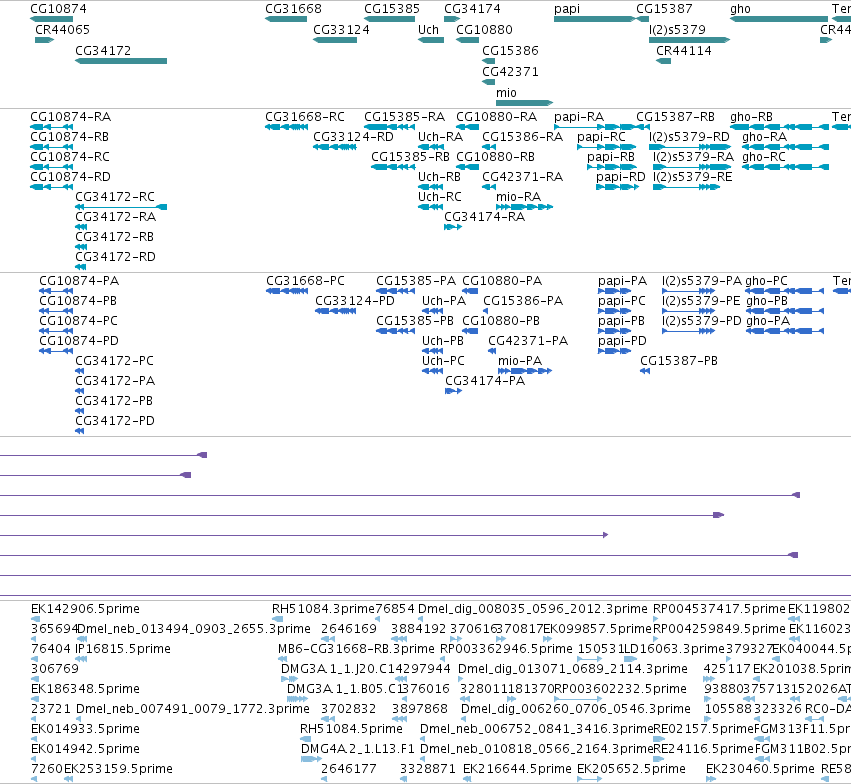Select EST IP16815.5prime
Viewport: 851px width, 784px height.
point(123,649)
